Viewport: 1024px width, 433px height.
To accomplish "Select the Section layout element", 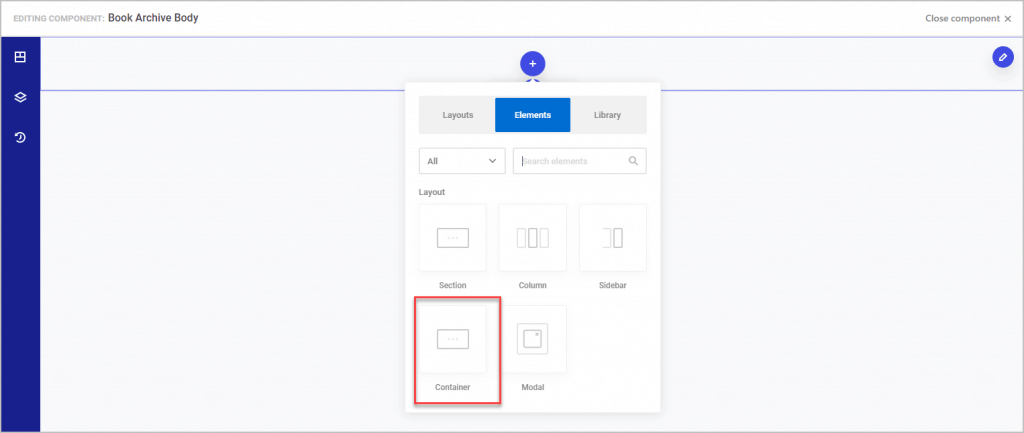I will (453, 238).
